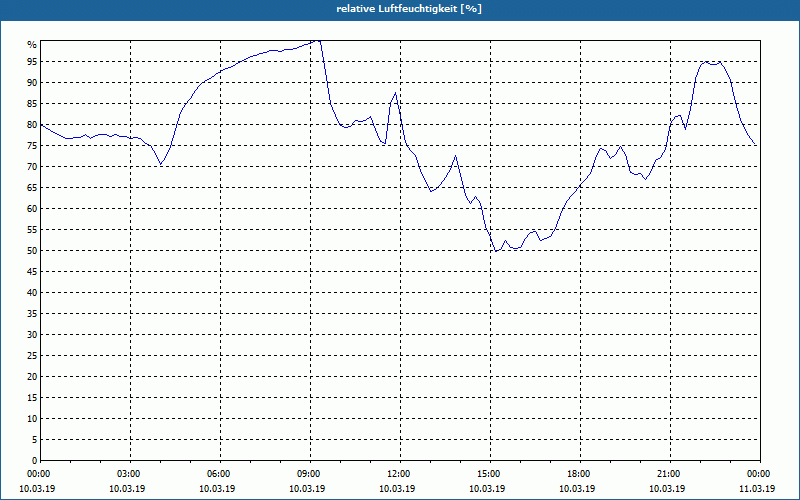Click the 45 humidity axis label
Image resolution: width=800 pixels, height=500 pixels.
32,271
